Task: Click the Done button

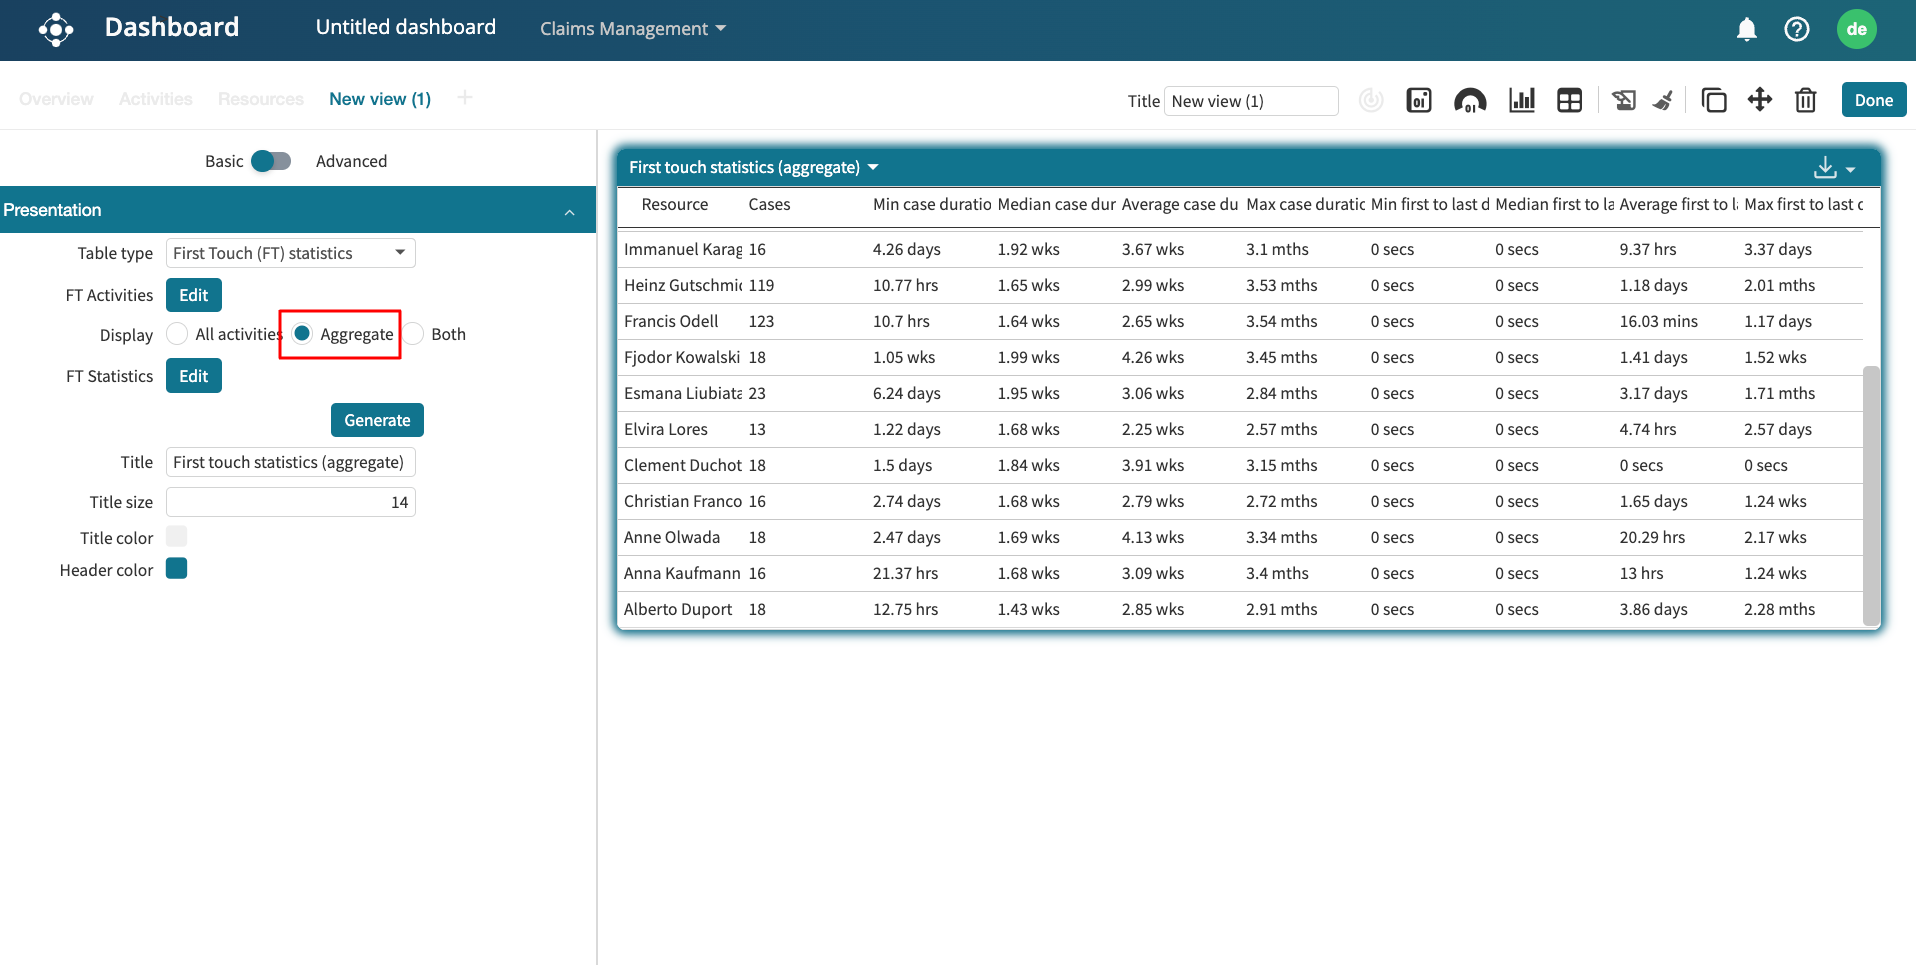Action: point(1873,100)
